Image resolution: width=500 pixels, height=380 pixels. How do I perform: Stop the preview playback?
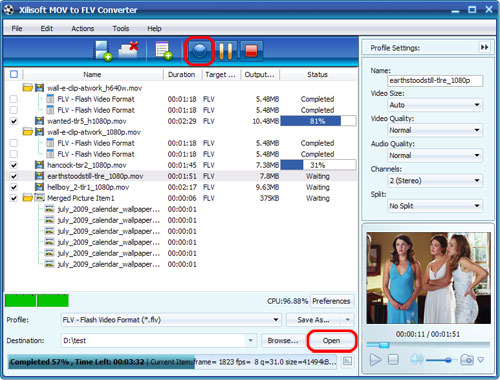tap(393, 360)
